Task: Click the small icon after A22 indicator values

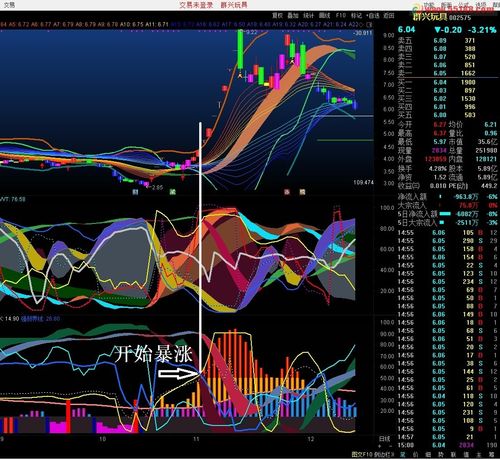Action: click(369, 24)
